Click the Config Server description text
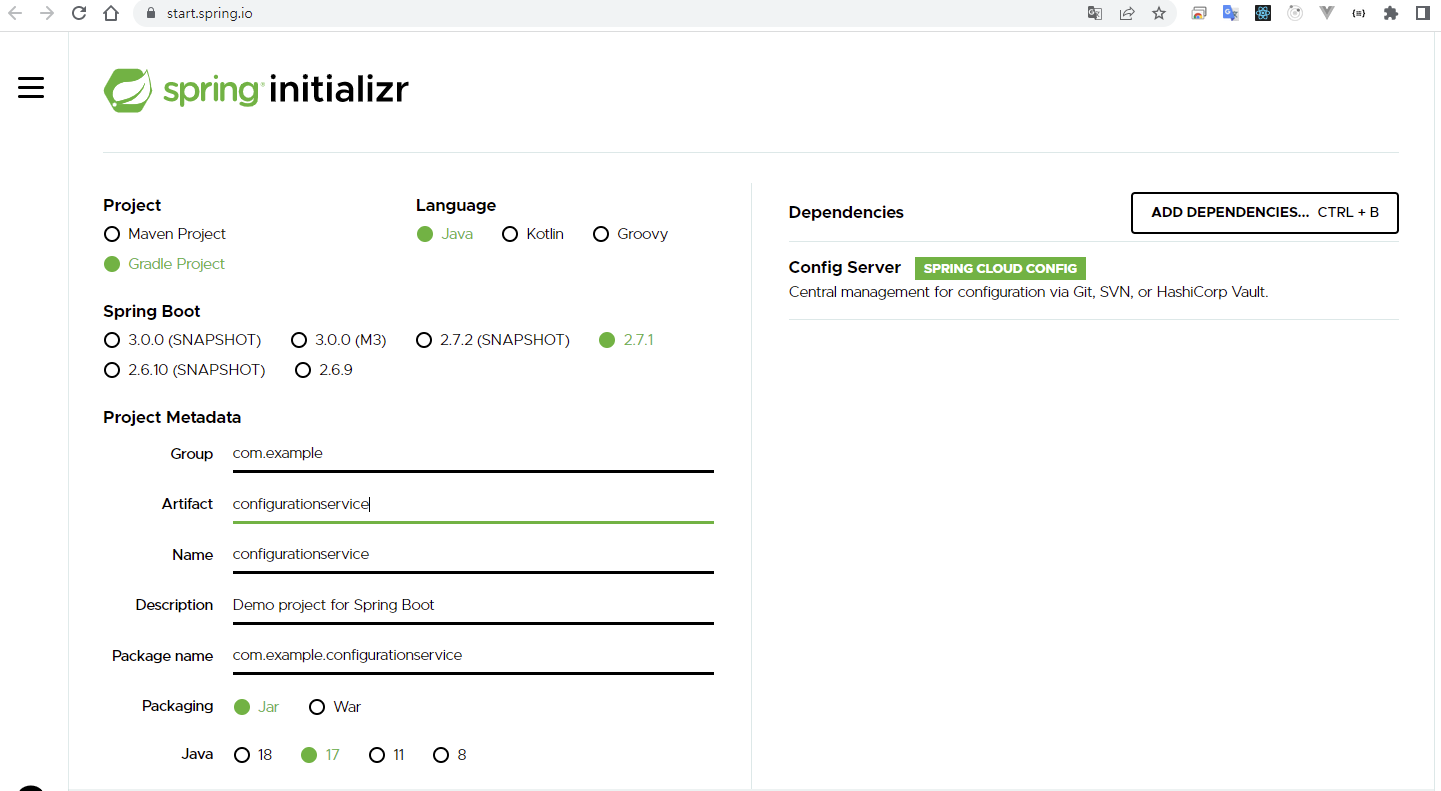 [1028, 292]
